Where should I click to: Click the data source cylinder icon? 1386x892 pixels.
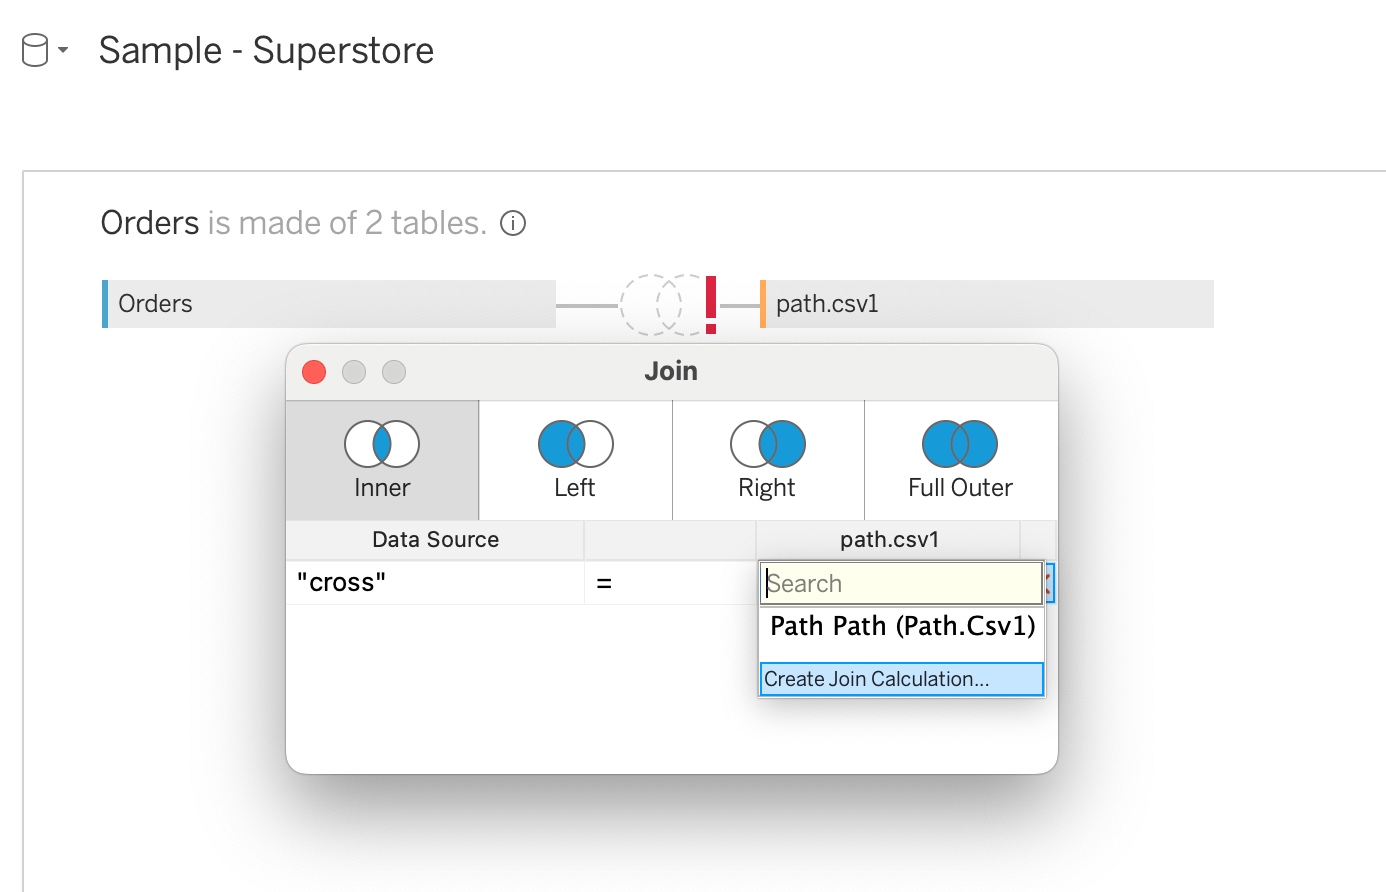(x=35, y=50)
